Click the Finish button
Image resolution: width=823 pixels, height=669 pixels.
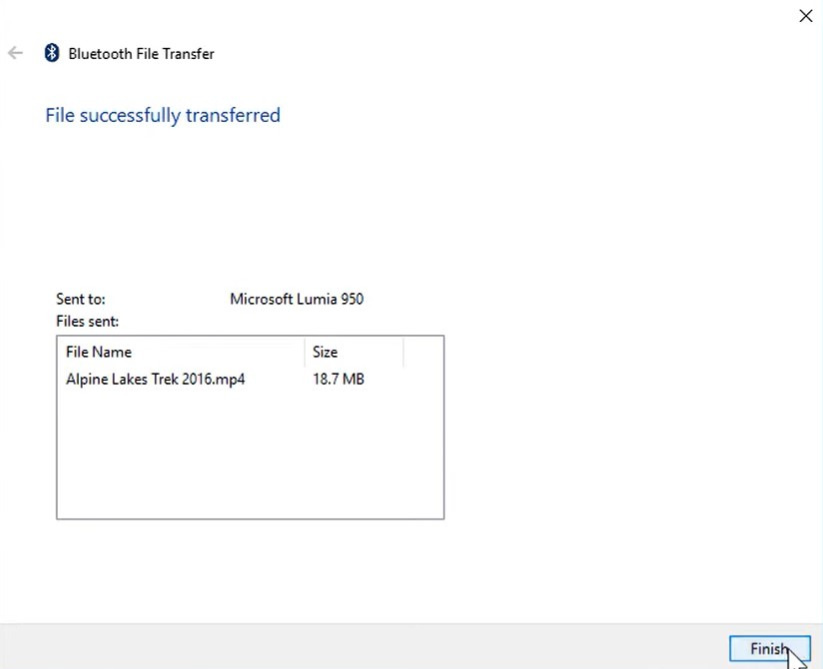[x=768, y=649]
